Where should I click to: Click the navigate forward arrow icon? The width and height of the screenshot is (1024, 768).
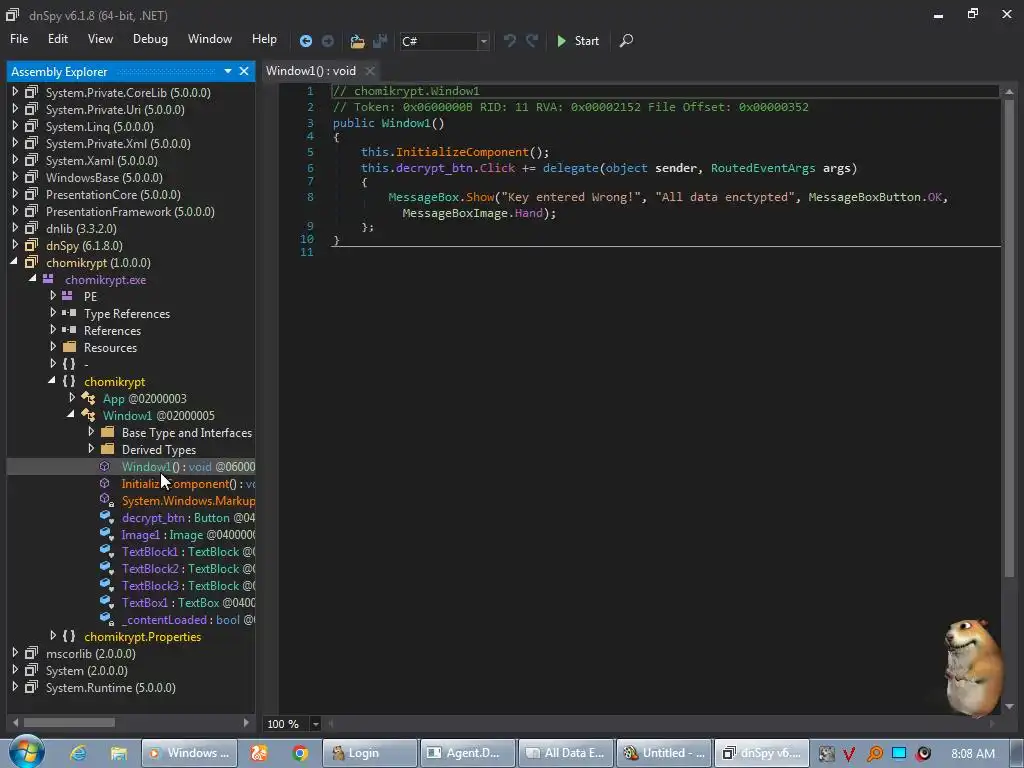(328, 41)
